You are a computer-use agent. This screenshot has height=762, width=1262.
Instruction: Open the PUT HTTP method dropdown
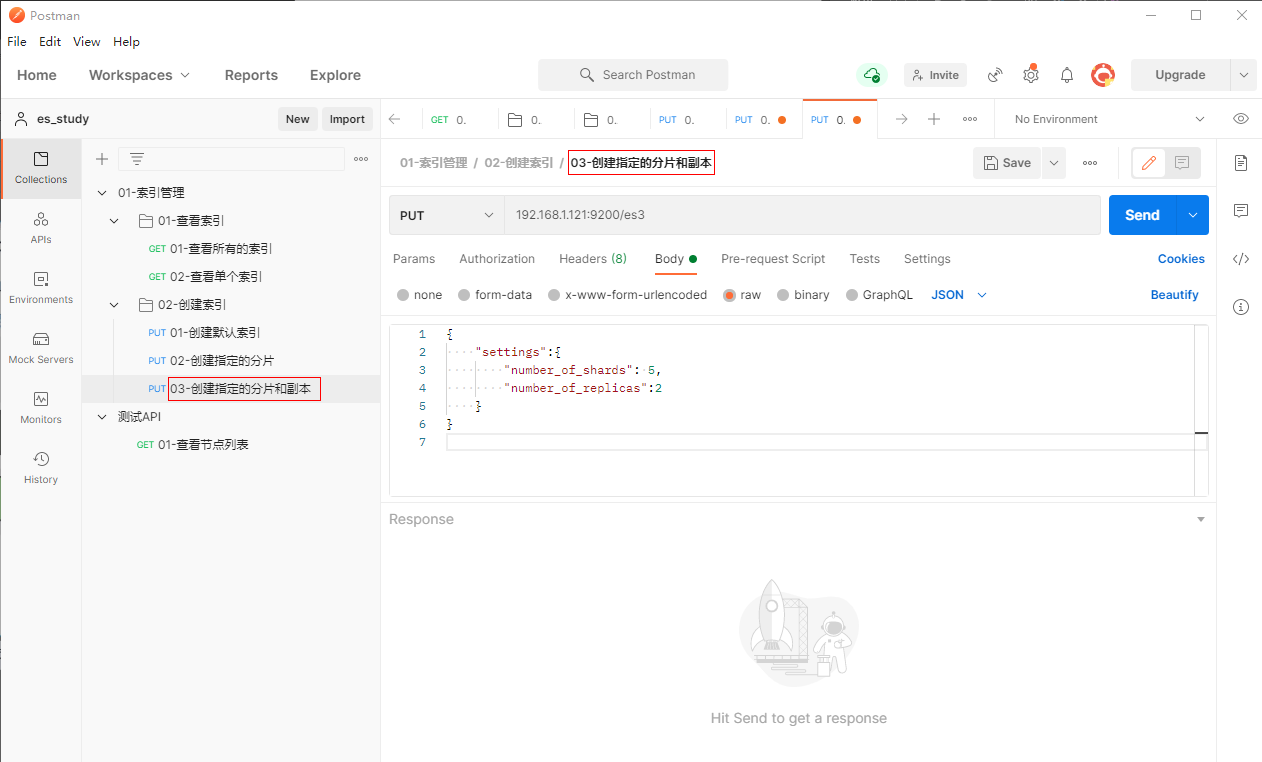pyautogui.click(x=446, y=215)
